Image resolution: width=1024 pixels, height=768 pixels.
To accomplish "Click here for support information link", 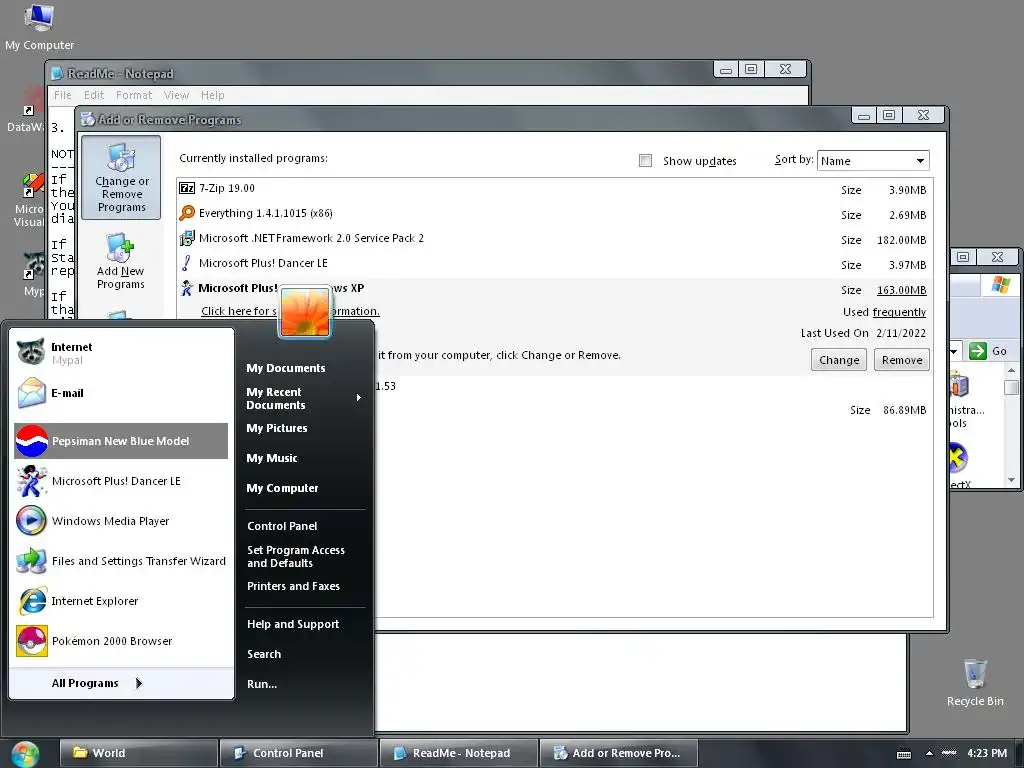I will tap(290, 311).
